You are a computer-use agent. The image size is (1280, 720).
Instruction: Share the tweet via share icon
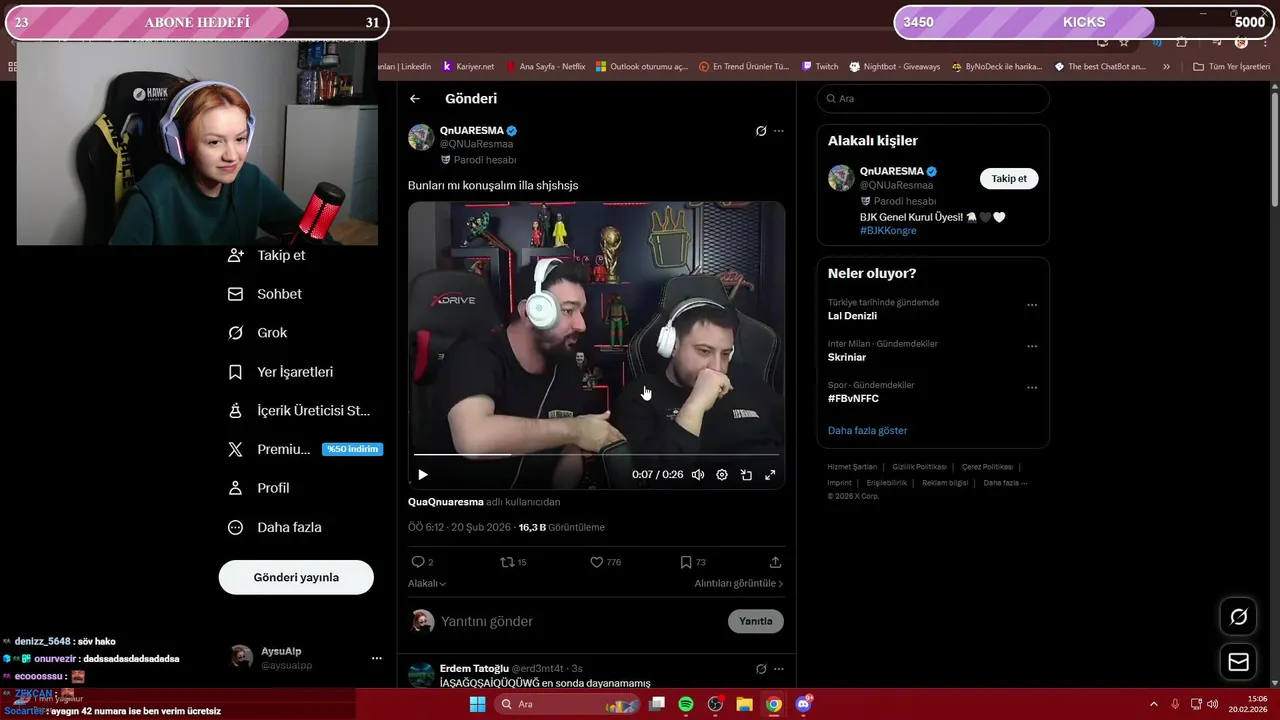point(775,562)
